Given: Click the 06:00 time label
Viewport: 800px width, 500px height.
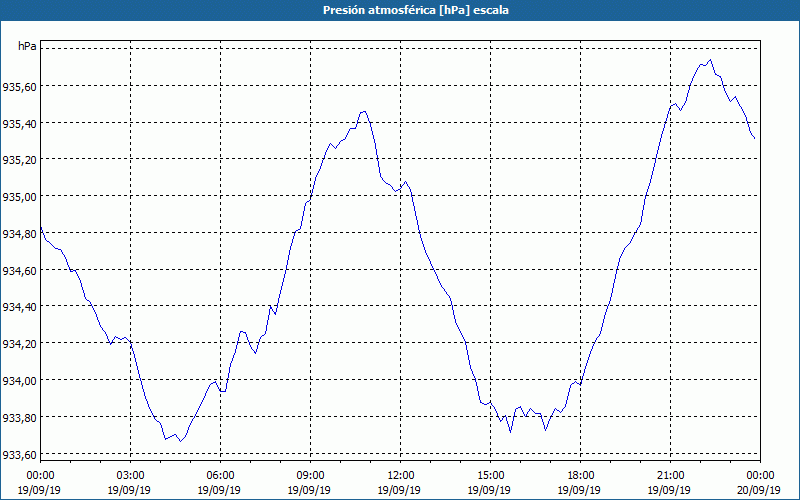Looking at the screenshot, I should pos(220,476).
